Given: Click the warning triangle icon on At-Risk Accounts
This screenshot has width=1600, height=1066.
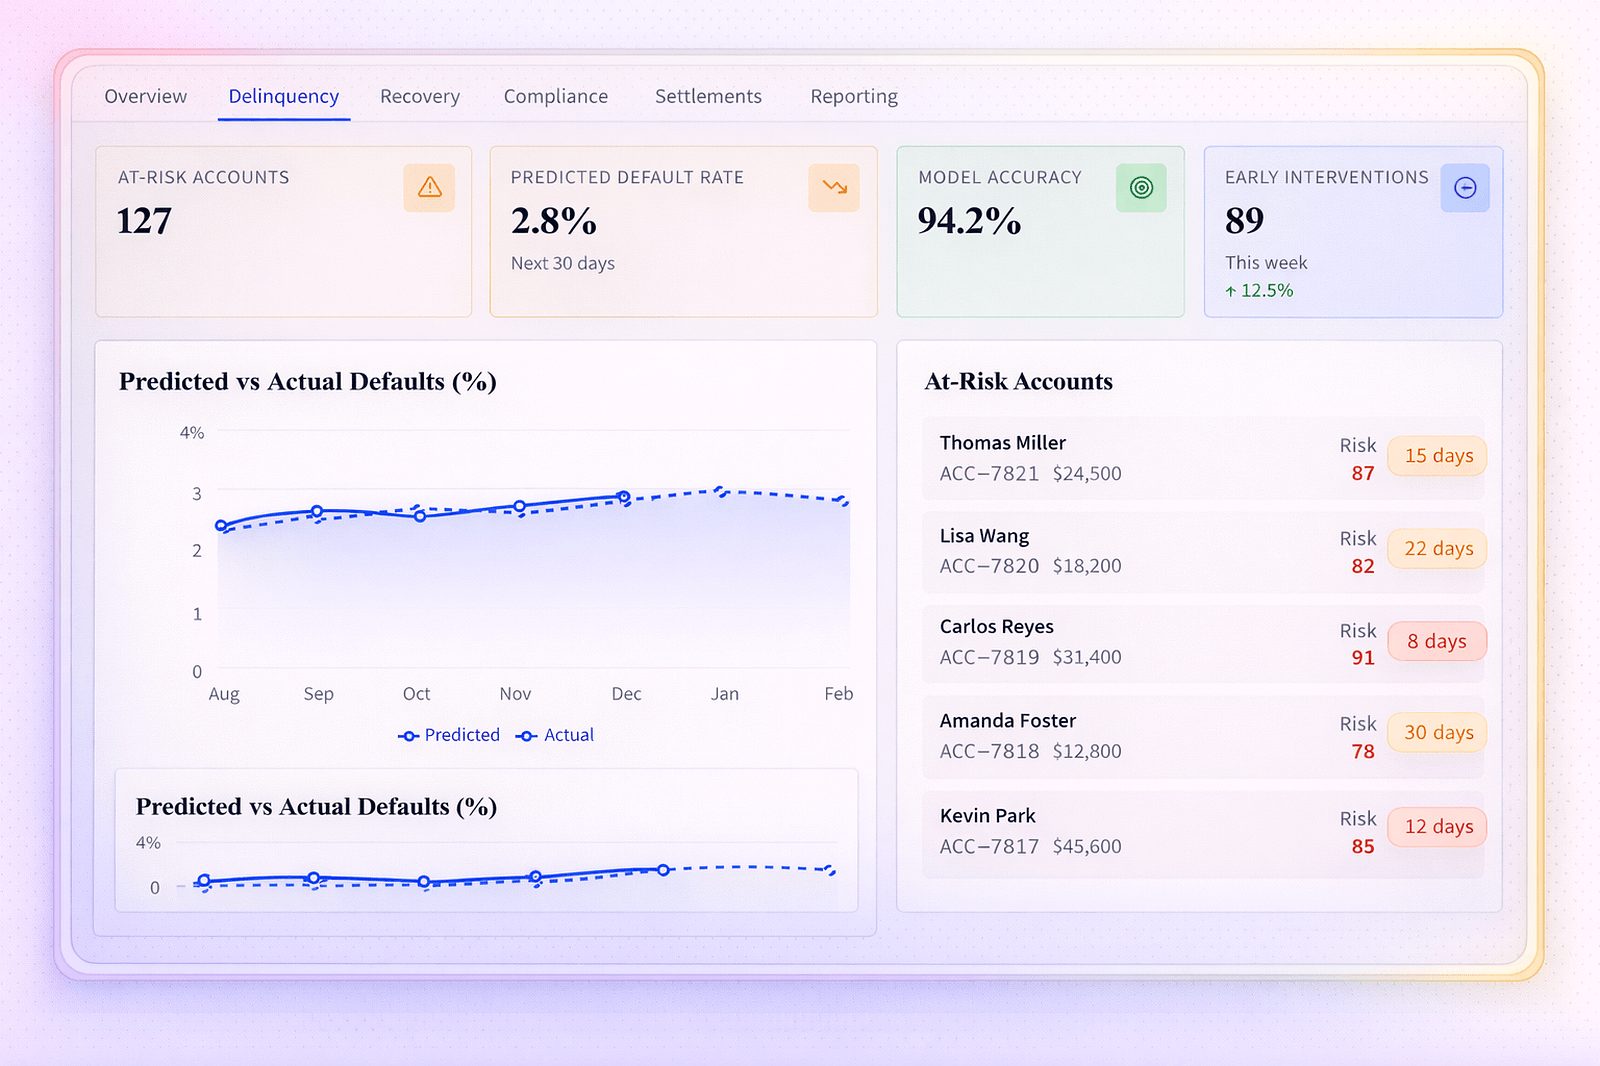Looking at the screenshot, I should pos(429,188).
